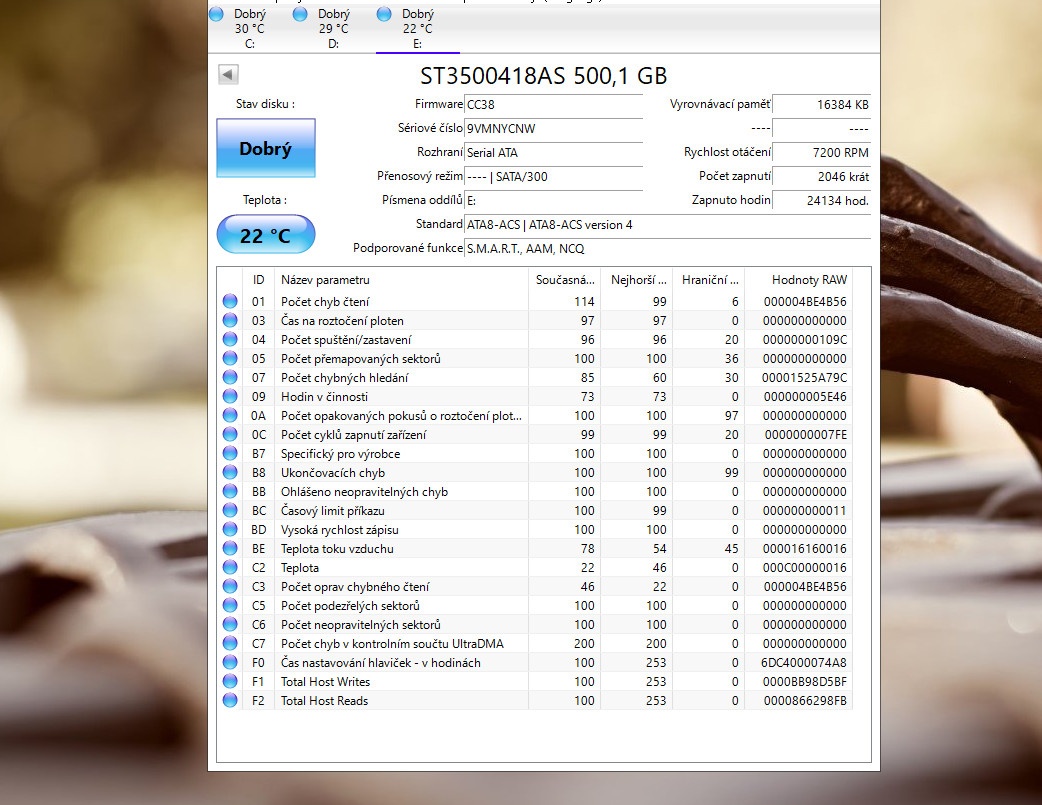The image size is (1042, 805).
Task: Click status icon of row F0 nastavování hlaviček
Action: coord(230,663)
